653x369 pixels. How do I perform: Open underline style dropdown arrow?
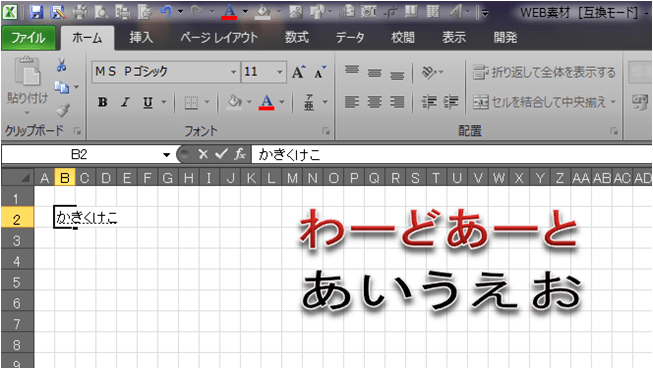[164, 102]
